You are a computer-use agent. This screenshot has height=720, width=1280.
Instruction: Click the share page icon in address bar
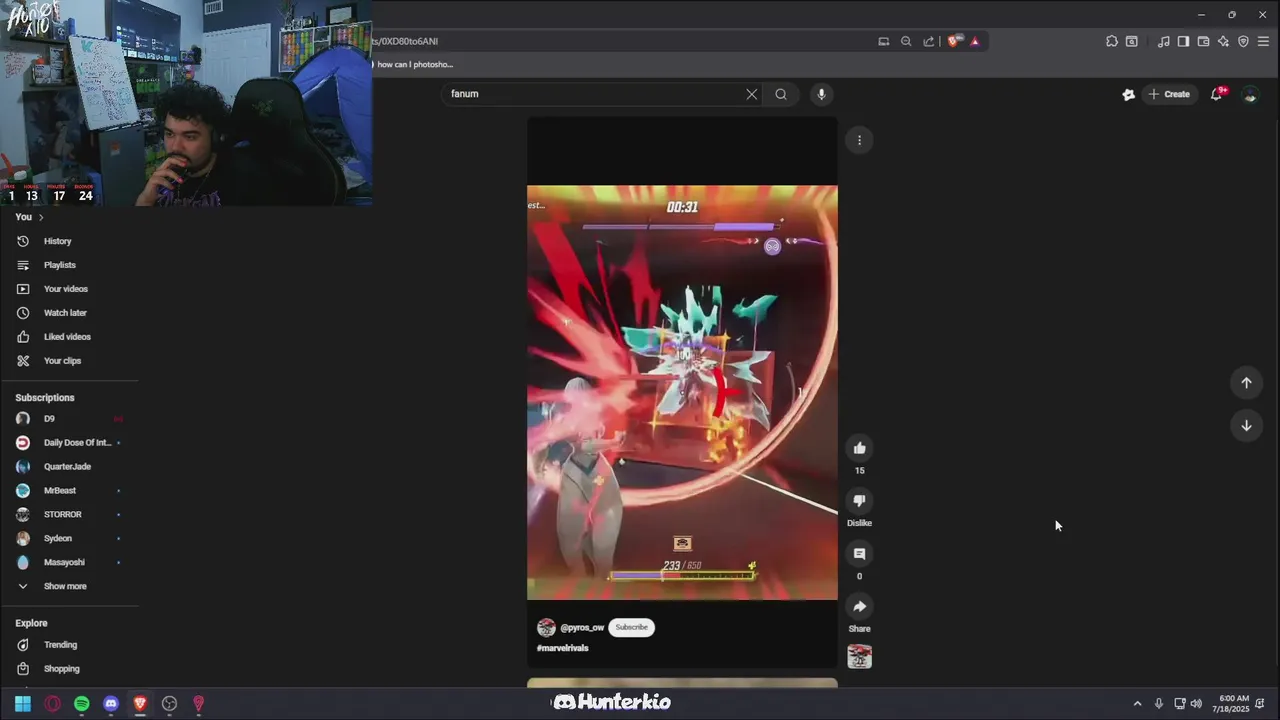(x=929, y=41)
